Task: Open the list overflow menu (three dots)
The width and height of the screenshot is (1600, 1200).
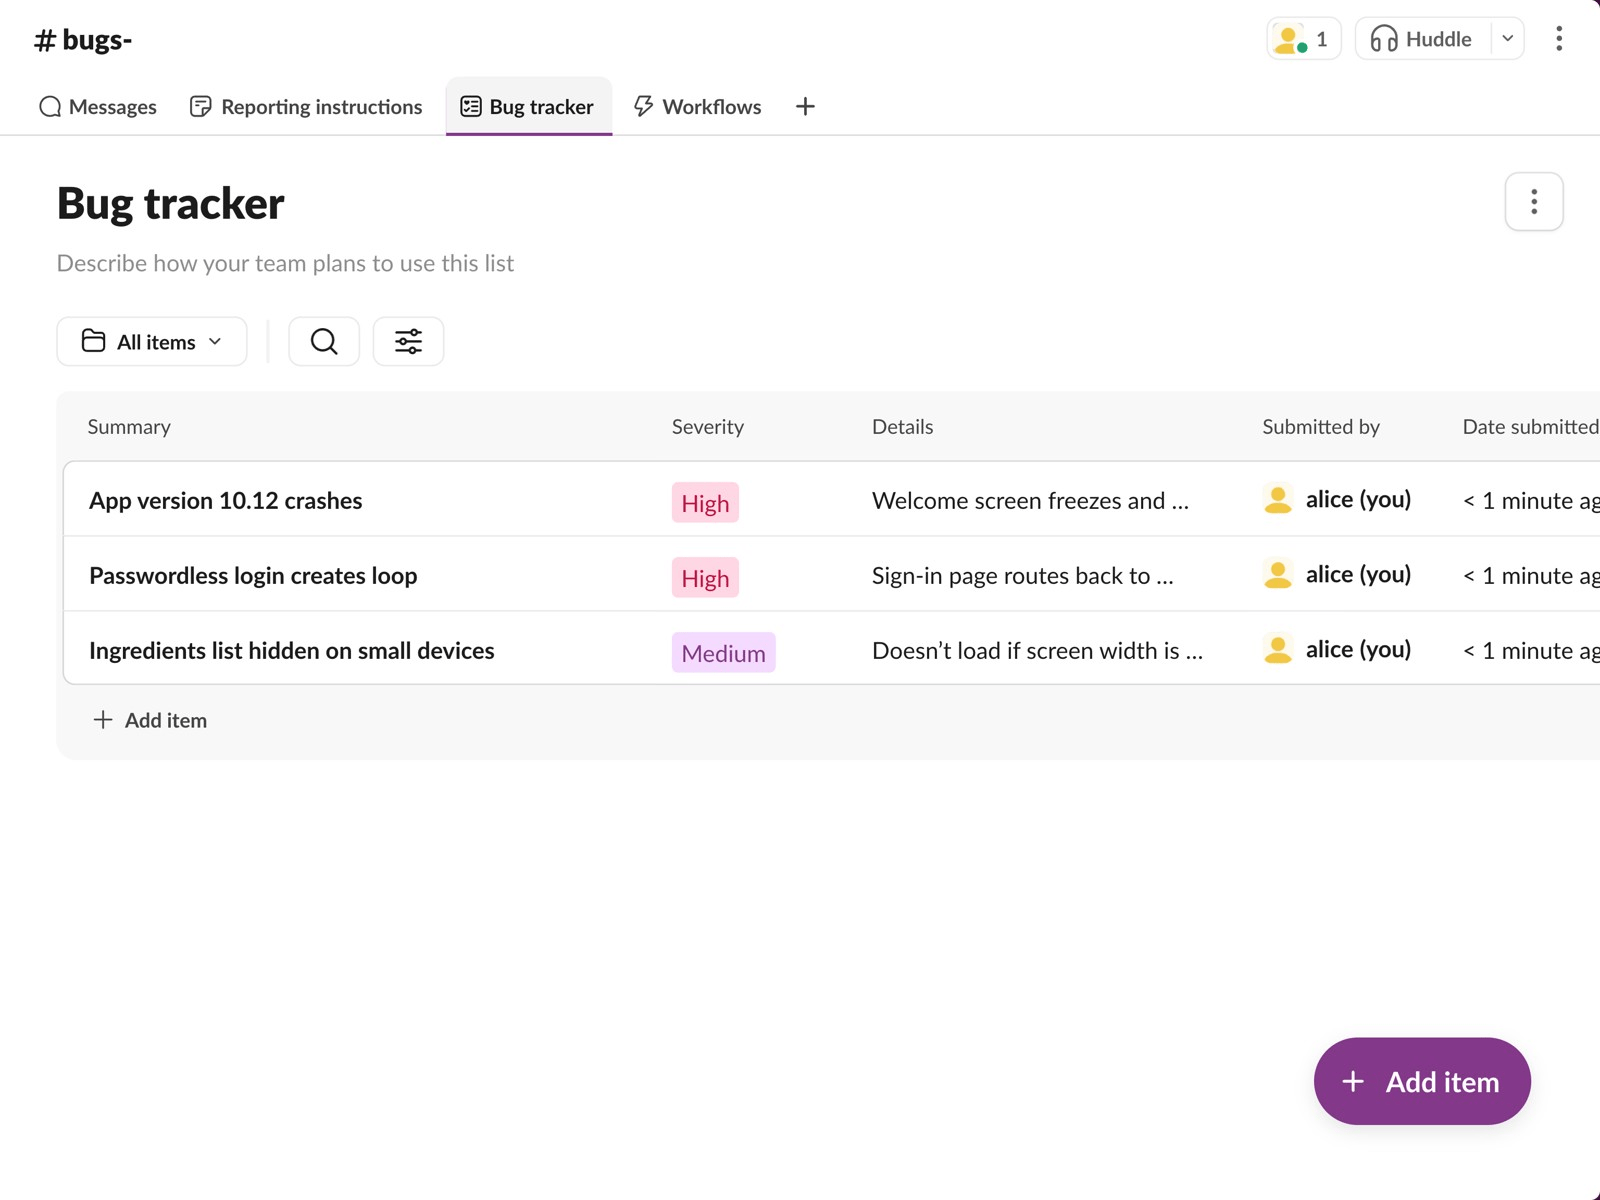Action: (1533, 201)
